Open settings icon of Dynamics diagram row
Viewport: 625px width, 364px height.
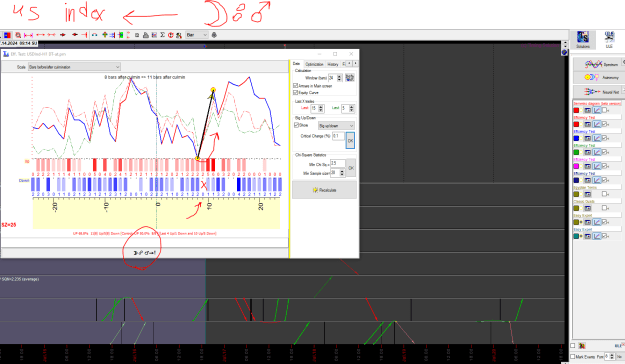coord(588,110)
